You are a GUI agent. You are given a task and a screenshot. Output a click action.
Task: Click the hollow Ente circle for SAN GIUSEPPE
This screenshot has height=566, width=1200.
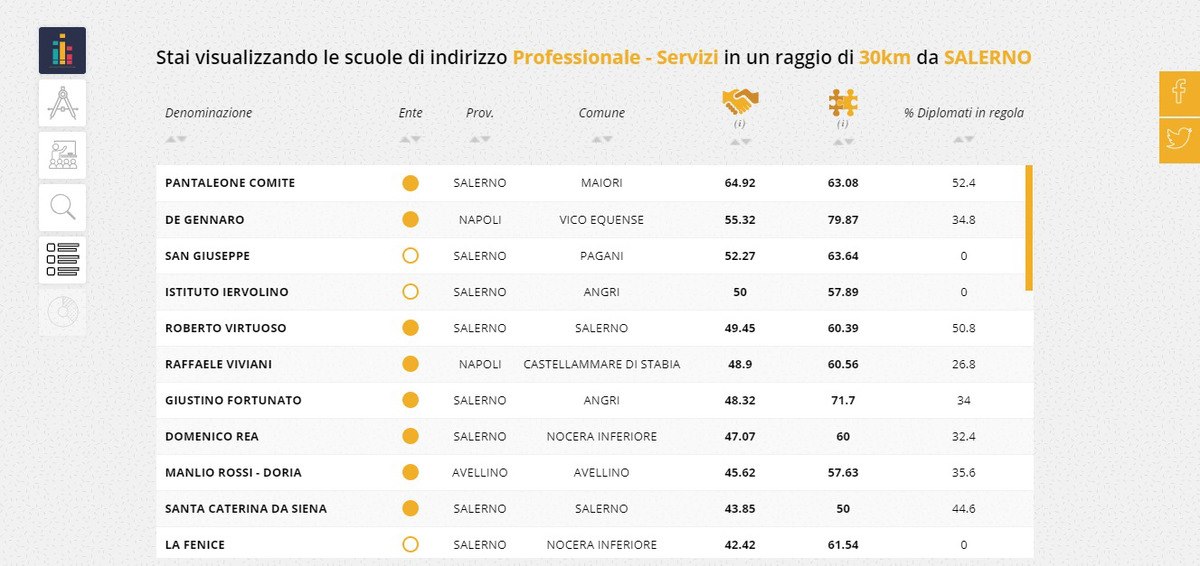point(410,256)
